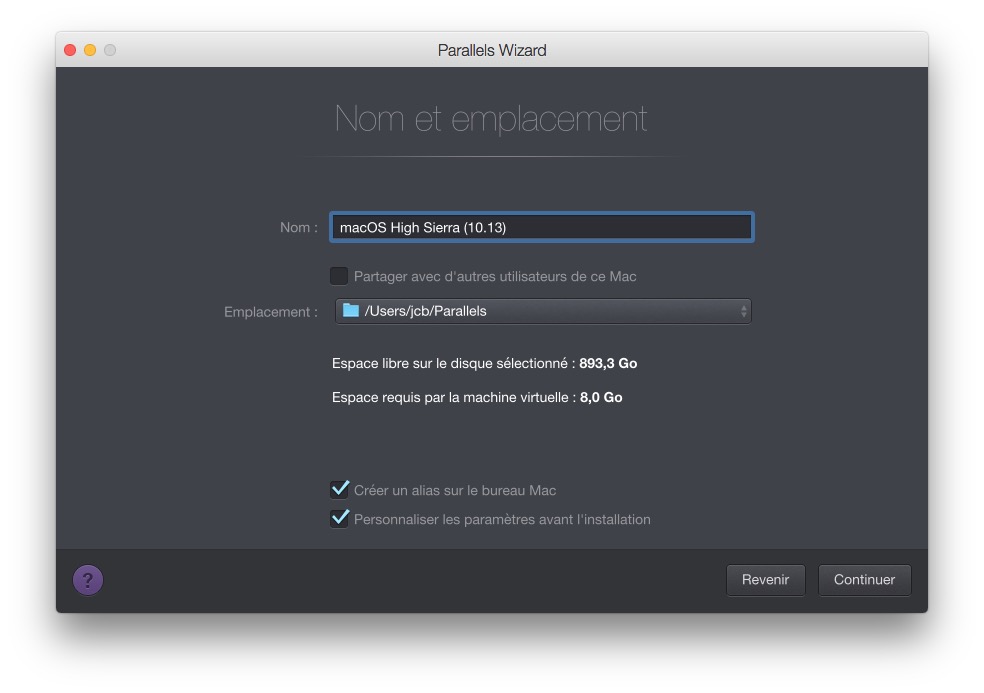
Task: Minimize the Parallels Wizard window
Action: pos(90,50)
